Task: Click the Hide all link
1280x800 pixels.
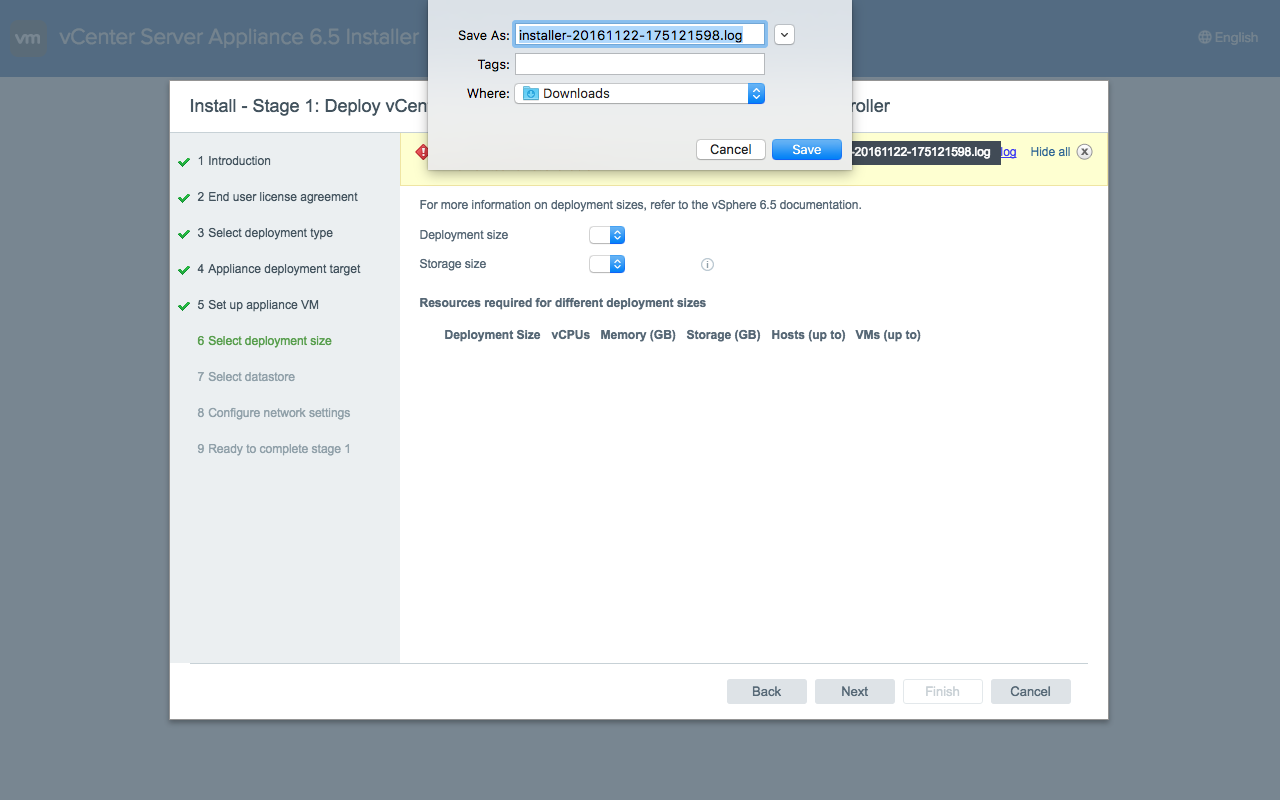Action: point(1050,152)
